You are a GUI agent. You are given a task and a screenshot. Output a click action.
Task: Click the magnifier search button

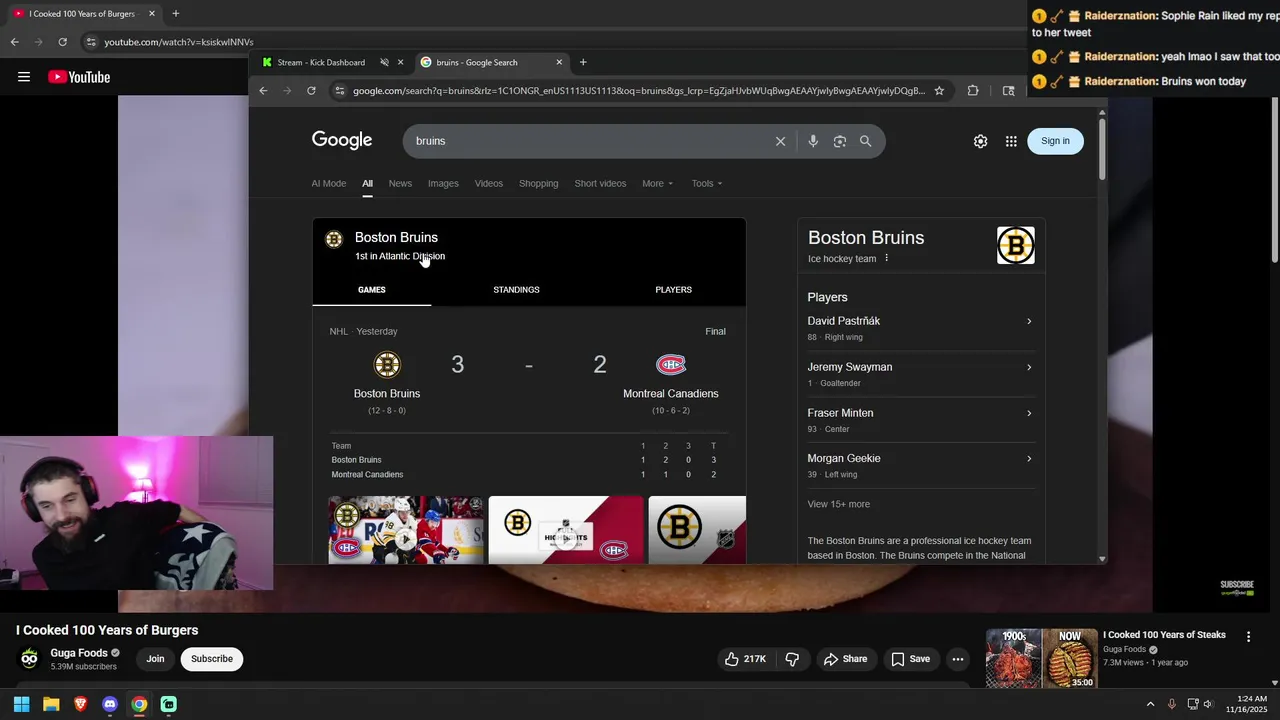point(866,141)
